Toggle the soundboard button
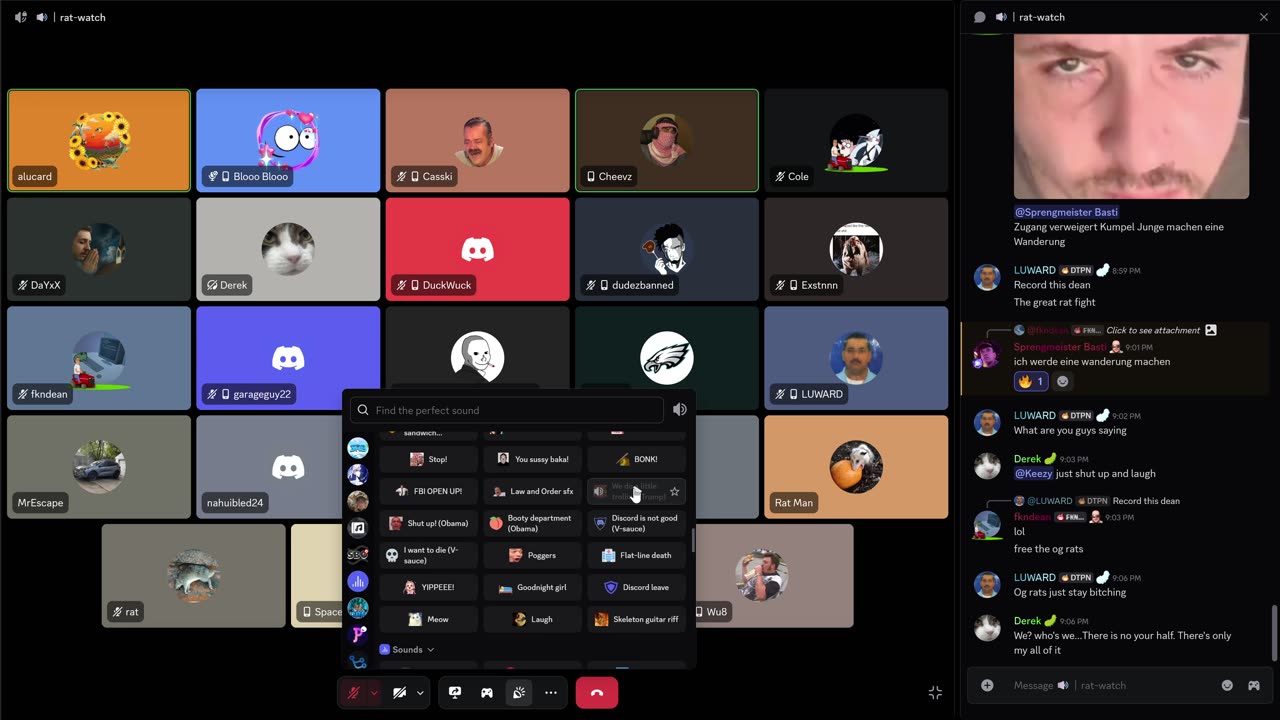Screen dimensions: 1280x720 519,692
